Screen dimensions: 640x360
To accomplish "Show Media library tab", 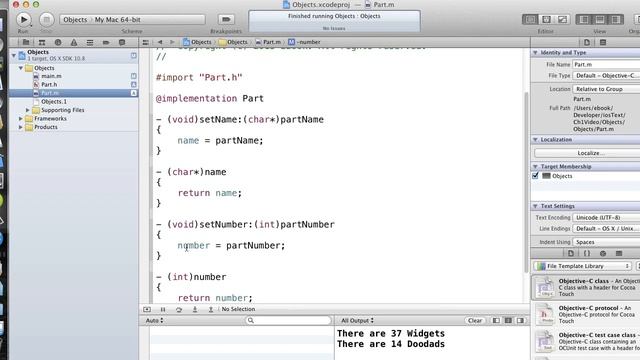I will [x=619, y=253].
